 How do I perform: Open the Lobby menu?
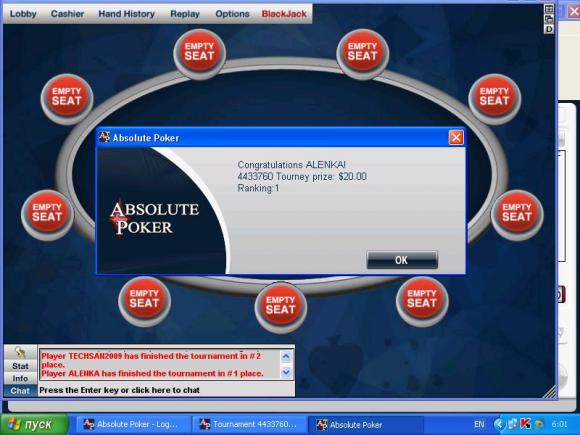click(x=23, y=14)
